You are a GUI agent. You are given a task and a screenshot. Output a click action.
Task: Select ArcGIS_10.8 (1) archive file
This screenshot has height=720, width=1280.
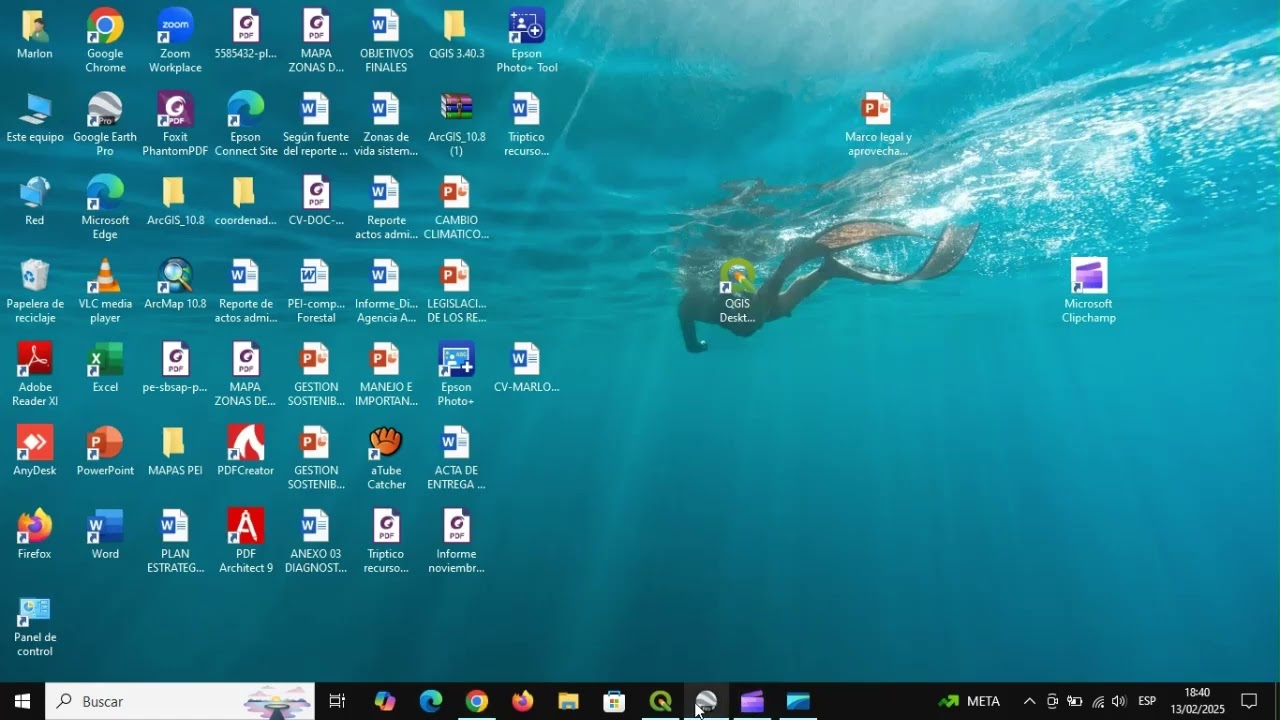coord(456,124)
